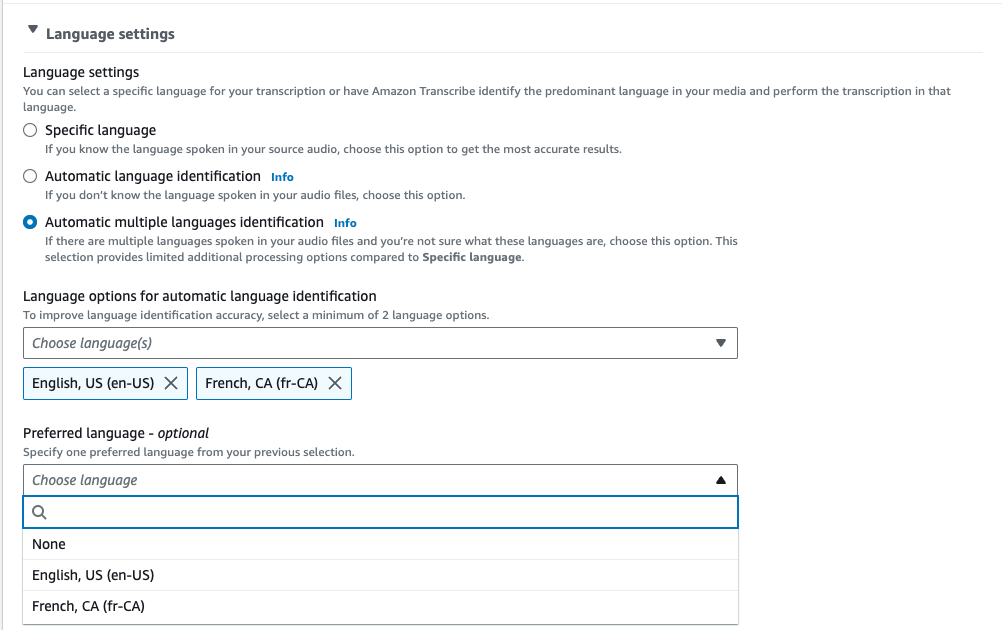Screen dimensions: 1002x630
Task: Click the magnifier icon in the search box
Action: coord(39,512)
